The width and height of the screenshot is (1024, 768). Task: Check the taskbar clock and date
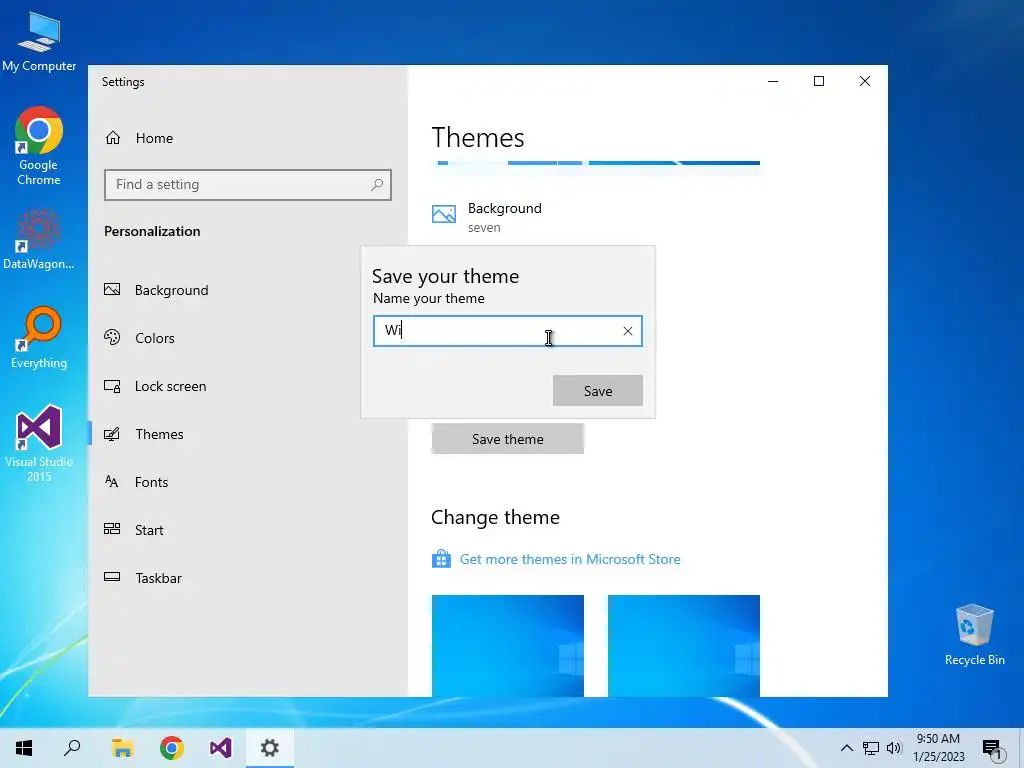pyautogui.click(x=938, y=748)
